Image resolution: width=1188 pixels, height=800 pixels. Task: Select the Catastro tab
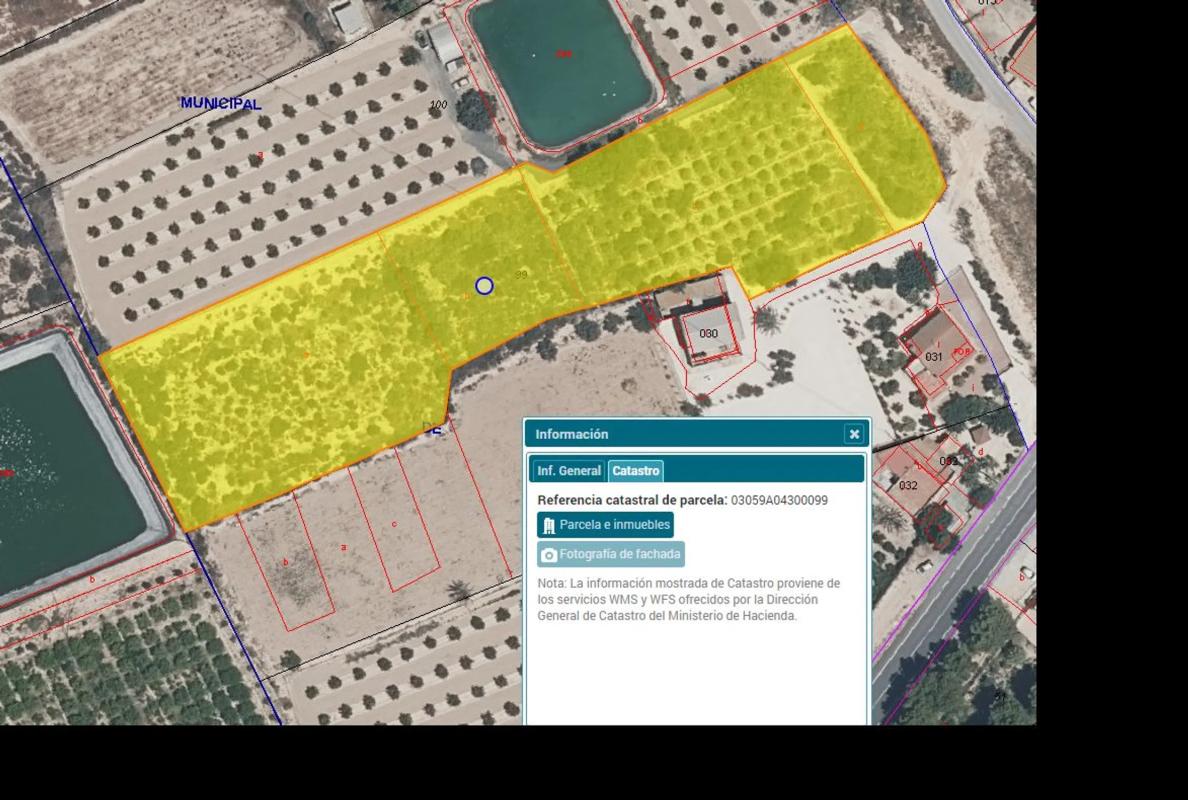point(636,471)
